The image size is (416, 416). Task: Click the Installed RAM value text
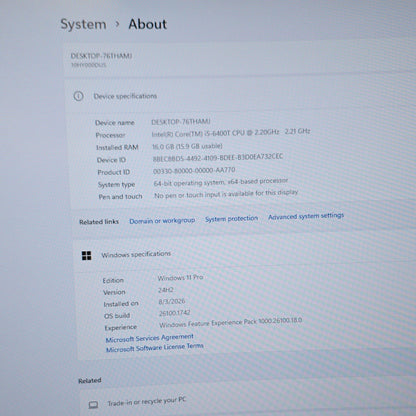[x=187, y=146]
